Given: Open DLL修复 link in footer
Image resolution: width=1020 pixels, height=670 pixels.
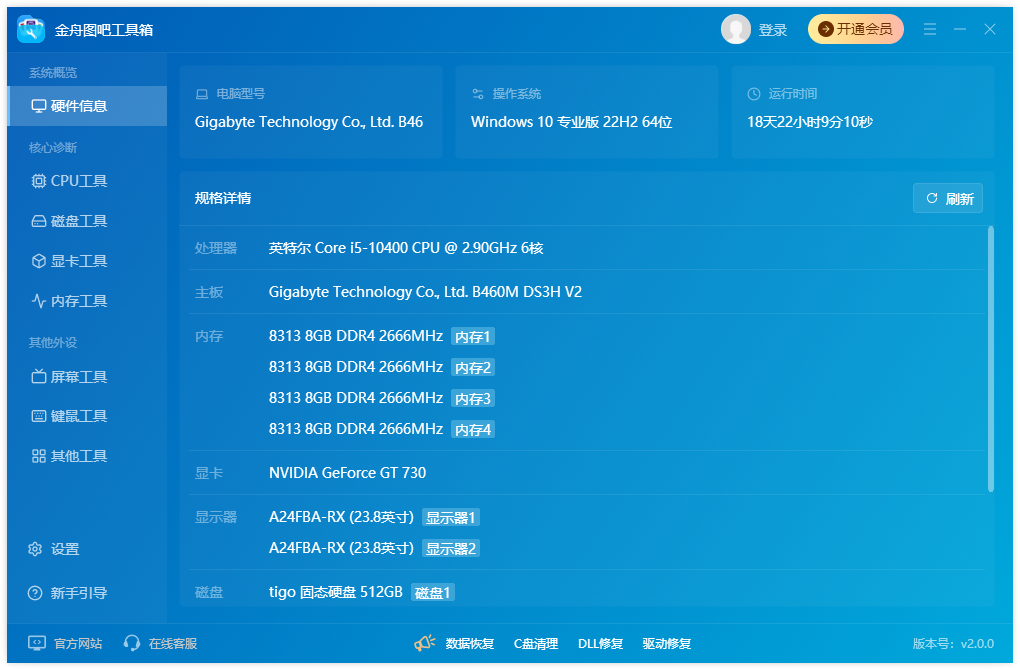Looking at the screenshot, I should [600, 643].
